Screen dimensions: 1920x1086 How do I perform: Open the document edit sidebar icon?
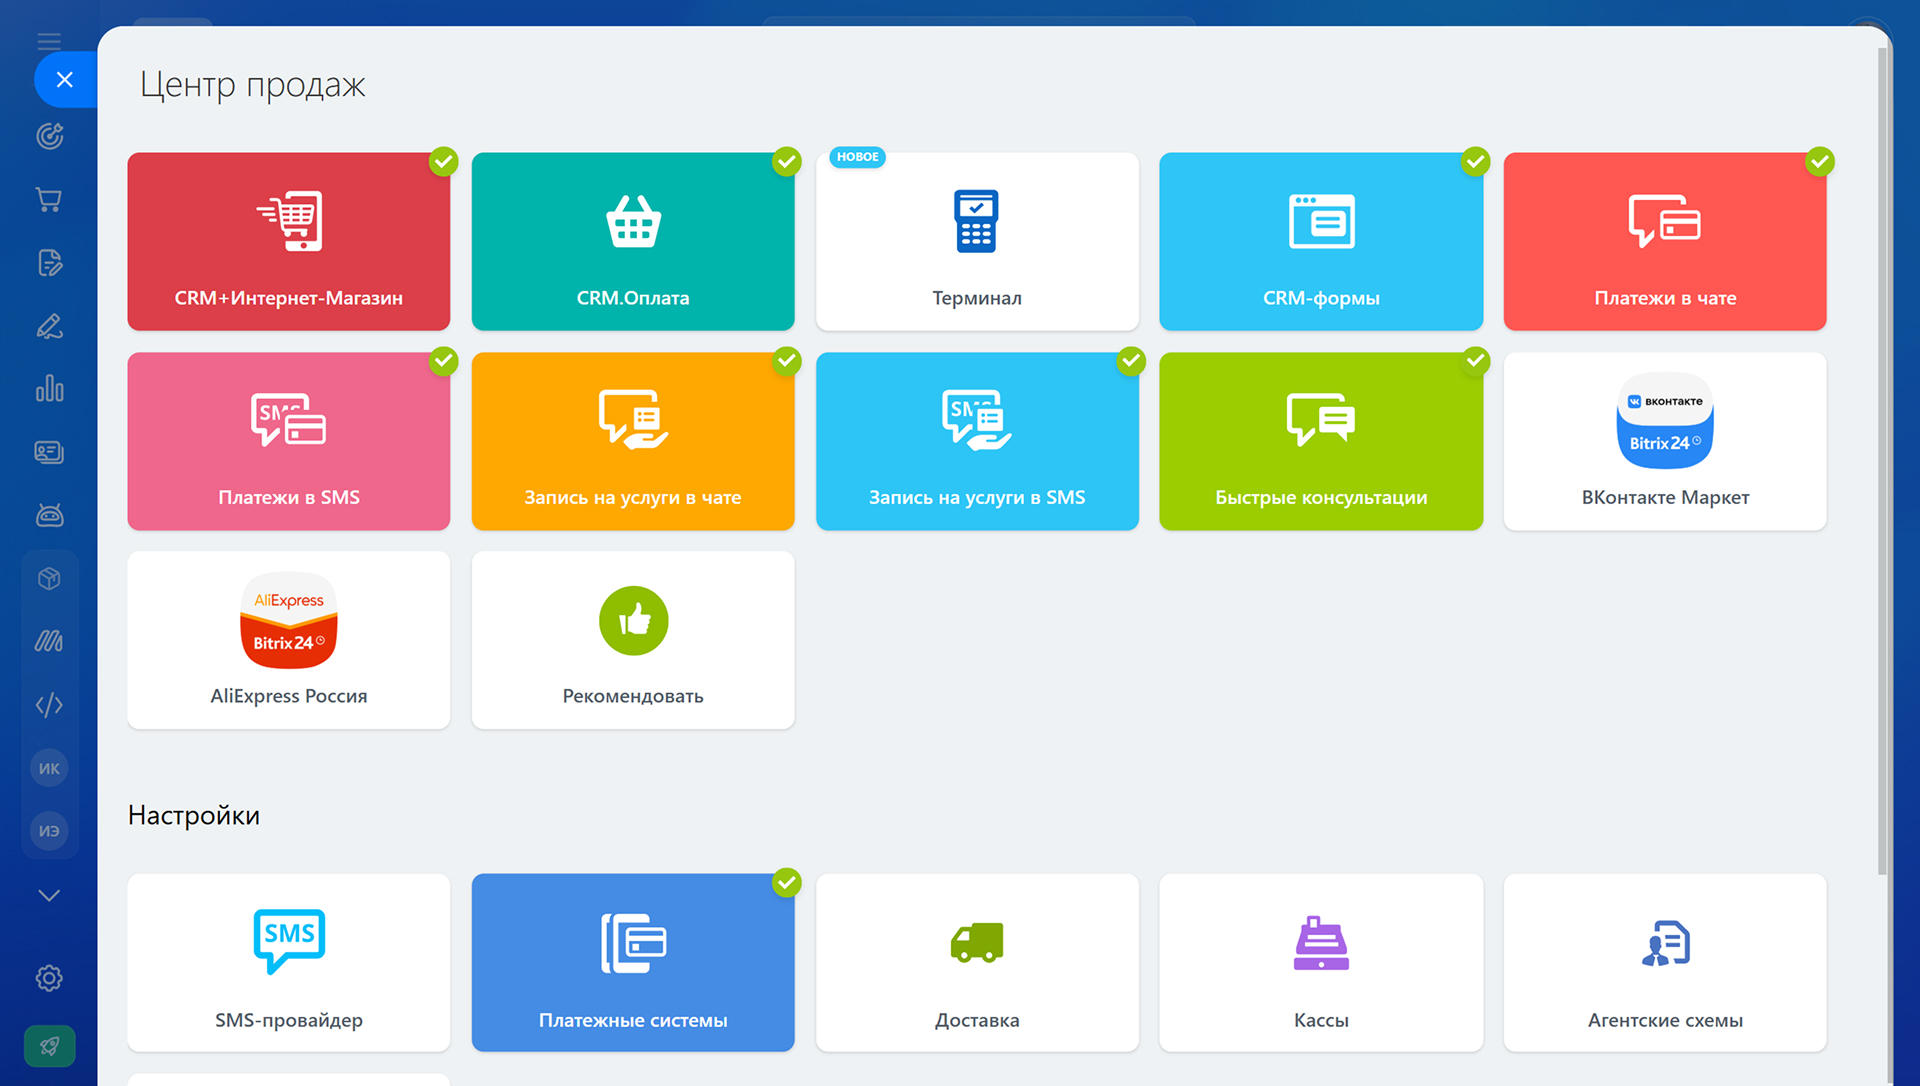coord(49,263)
